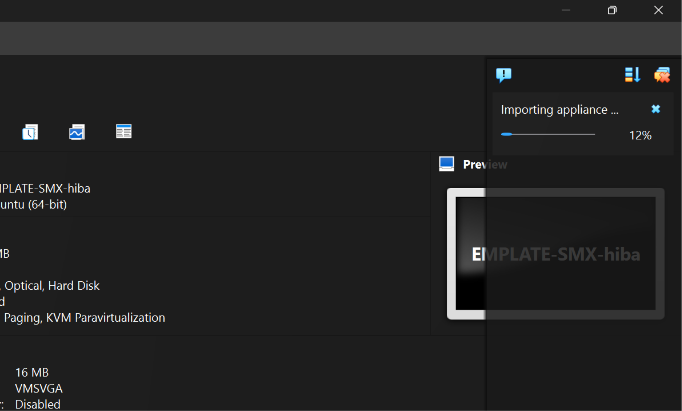This screenshot has width=682, height=411.
Task: Restore down the VirtualBox window
Action: pos(612,10)
